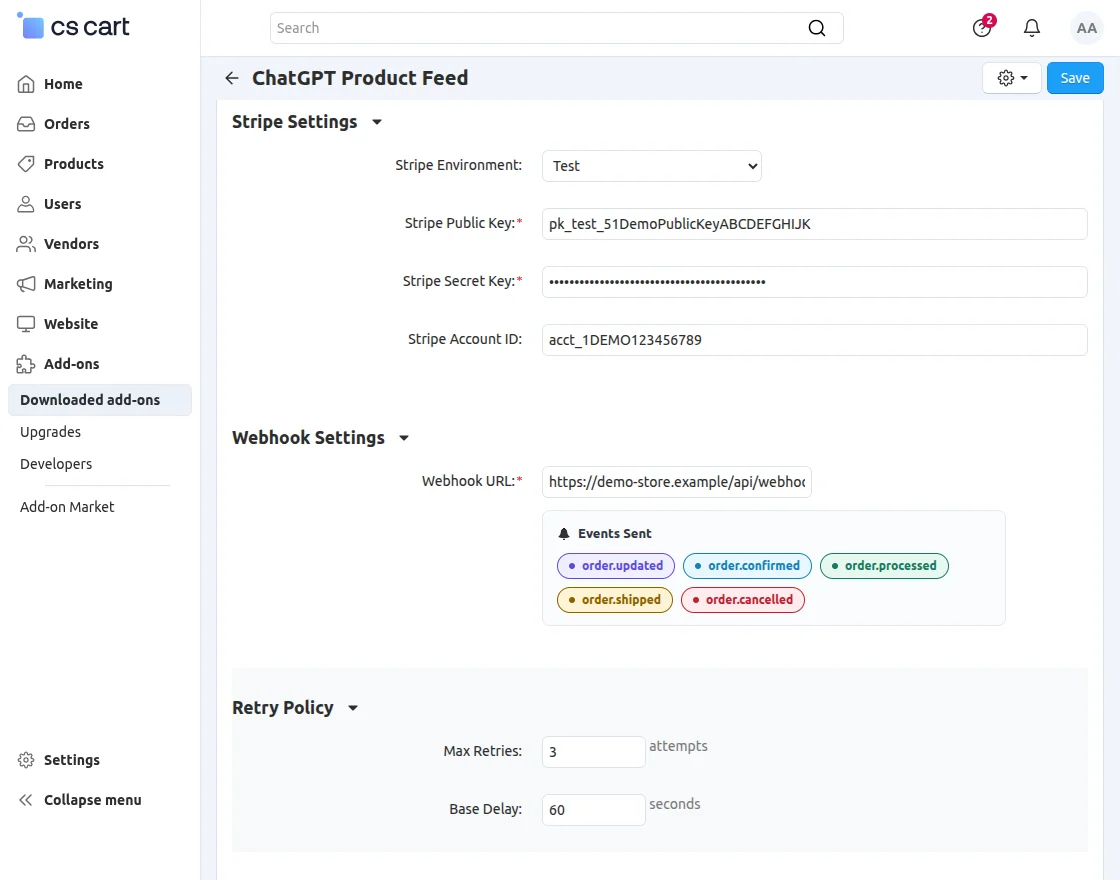Image resolution: width=1120 pixels, height=880 pixels.
Task: Open the notifications bell
Action: [1031, 28]
